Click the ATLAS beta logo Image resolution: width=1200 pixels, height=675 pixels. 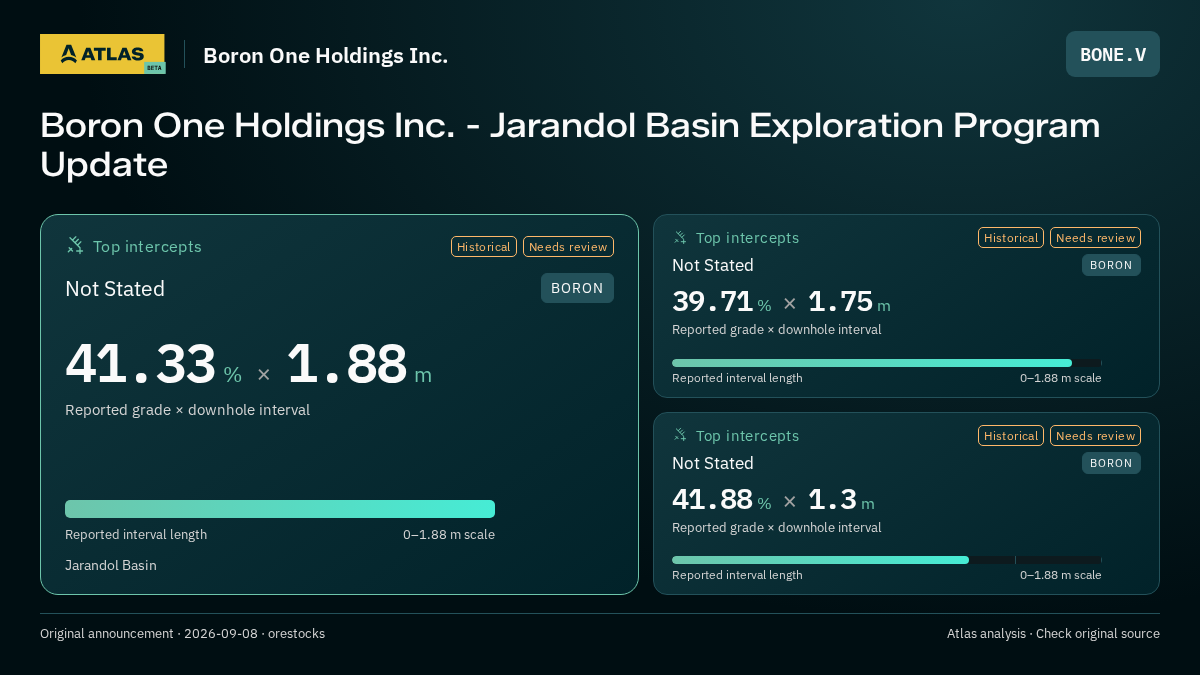(102, 54)
